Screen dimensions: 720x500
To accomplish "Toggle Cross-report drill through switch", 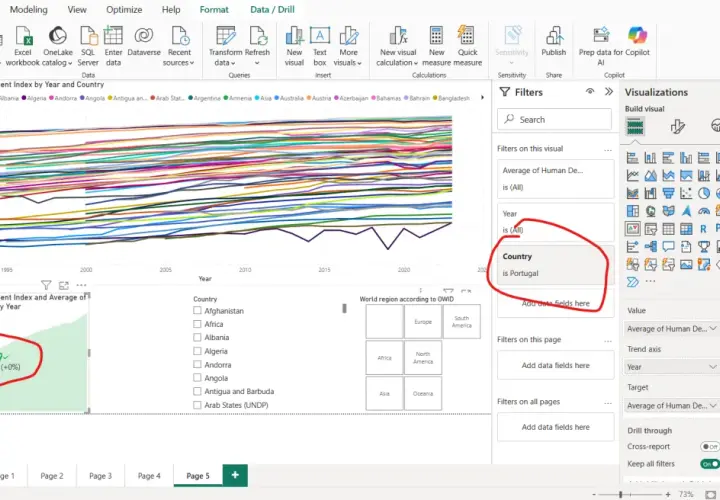I will (710, 446).
